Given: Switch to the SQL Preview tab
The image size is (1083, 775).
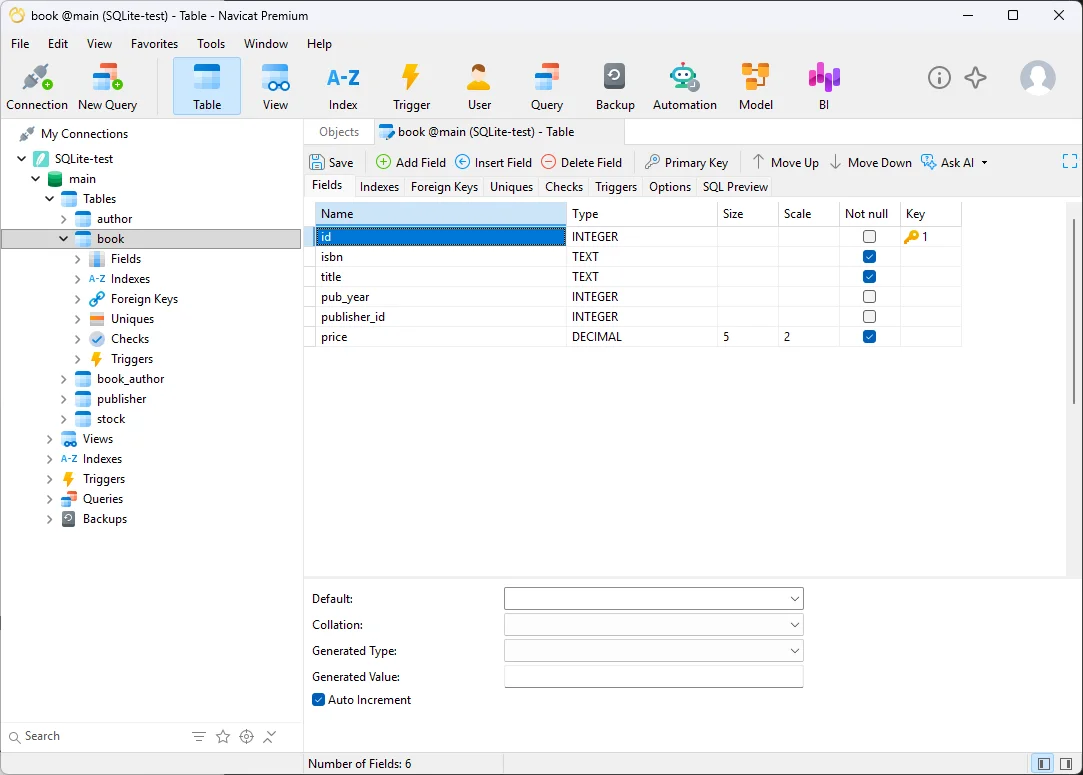Looking at the screenshot, I should [735, 186].
